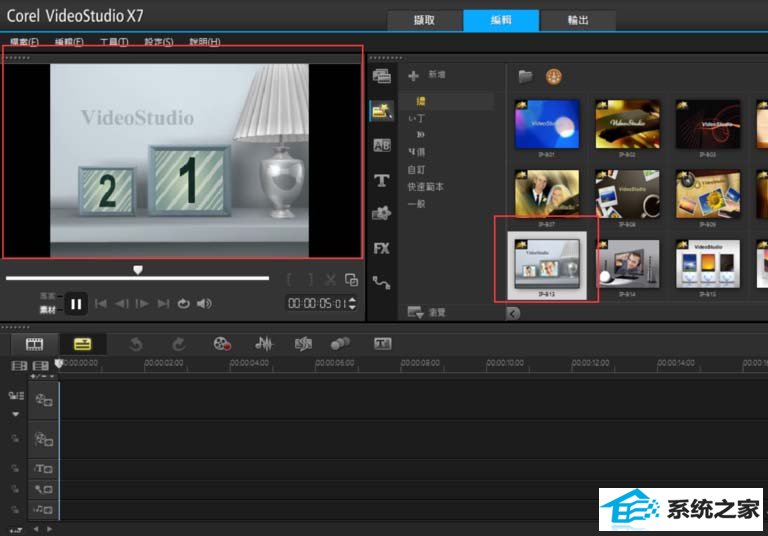
Task: Open the Auto Music icon
Action: 303,344
